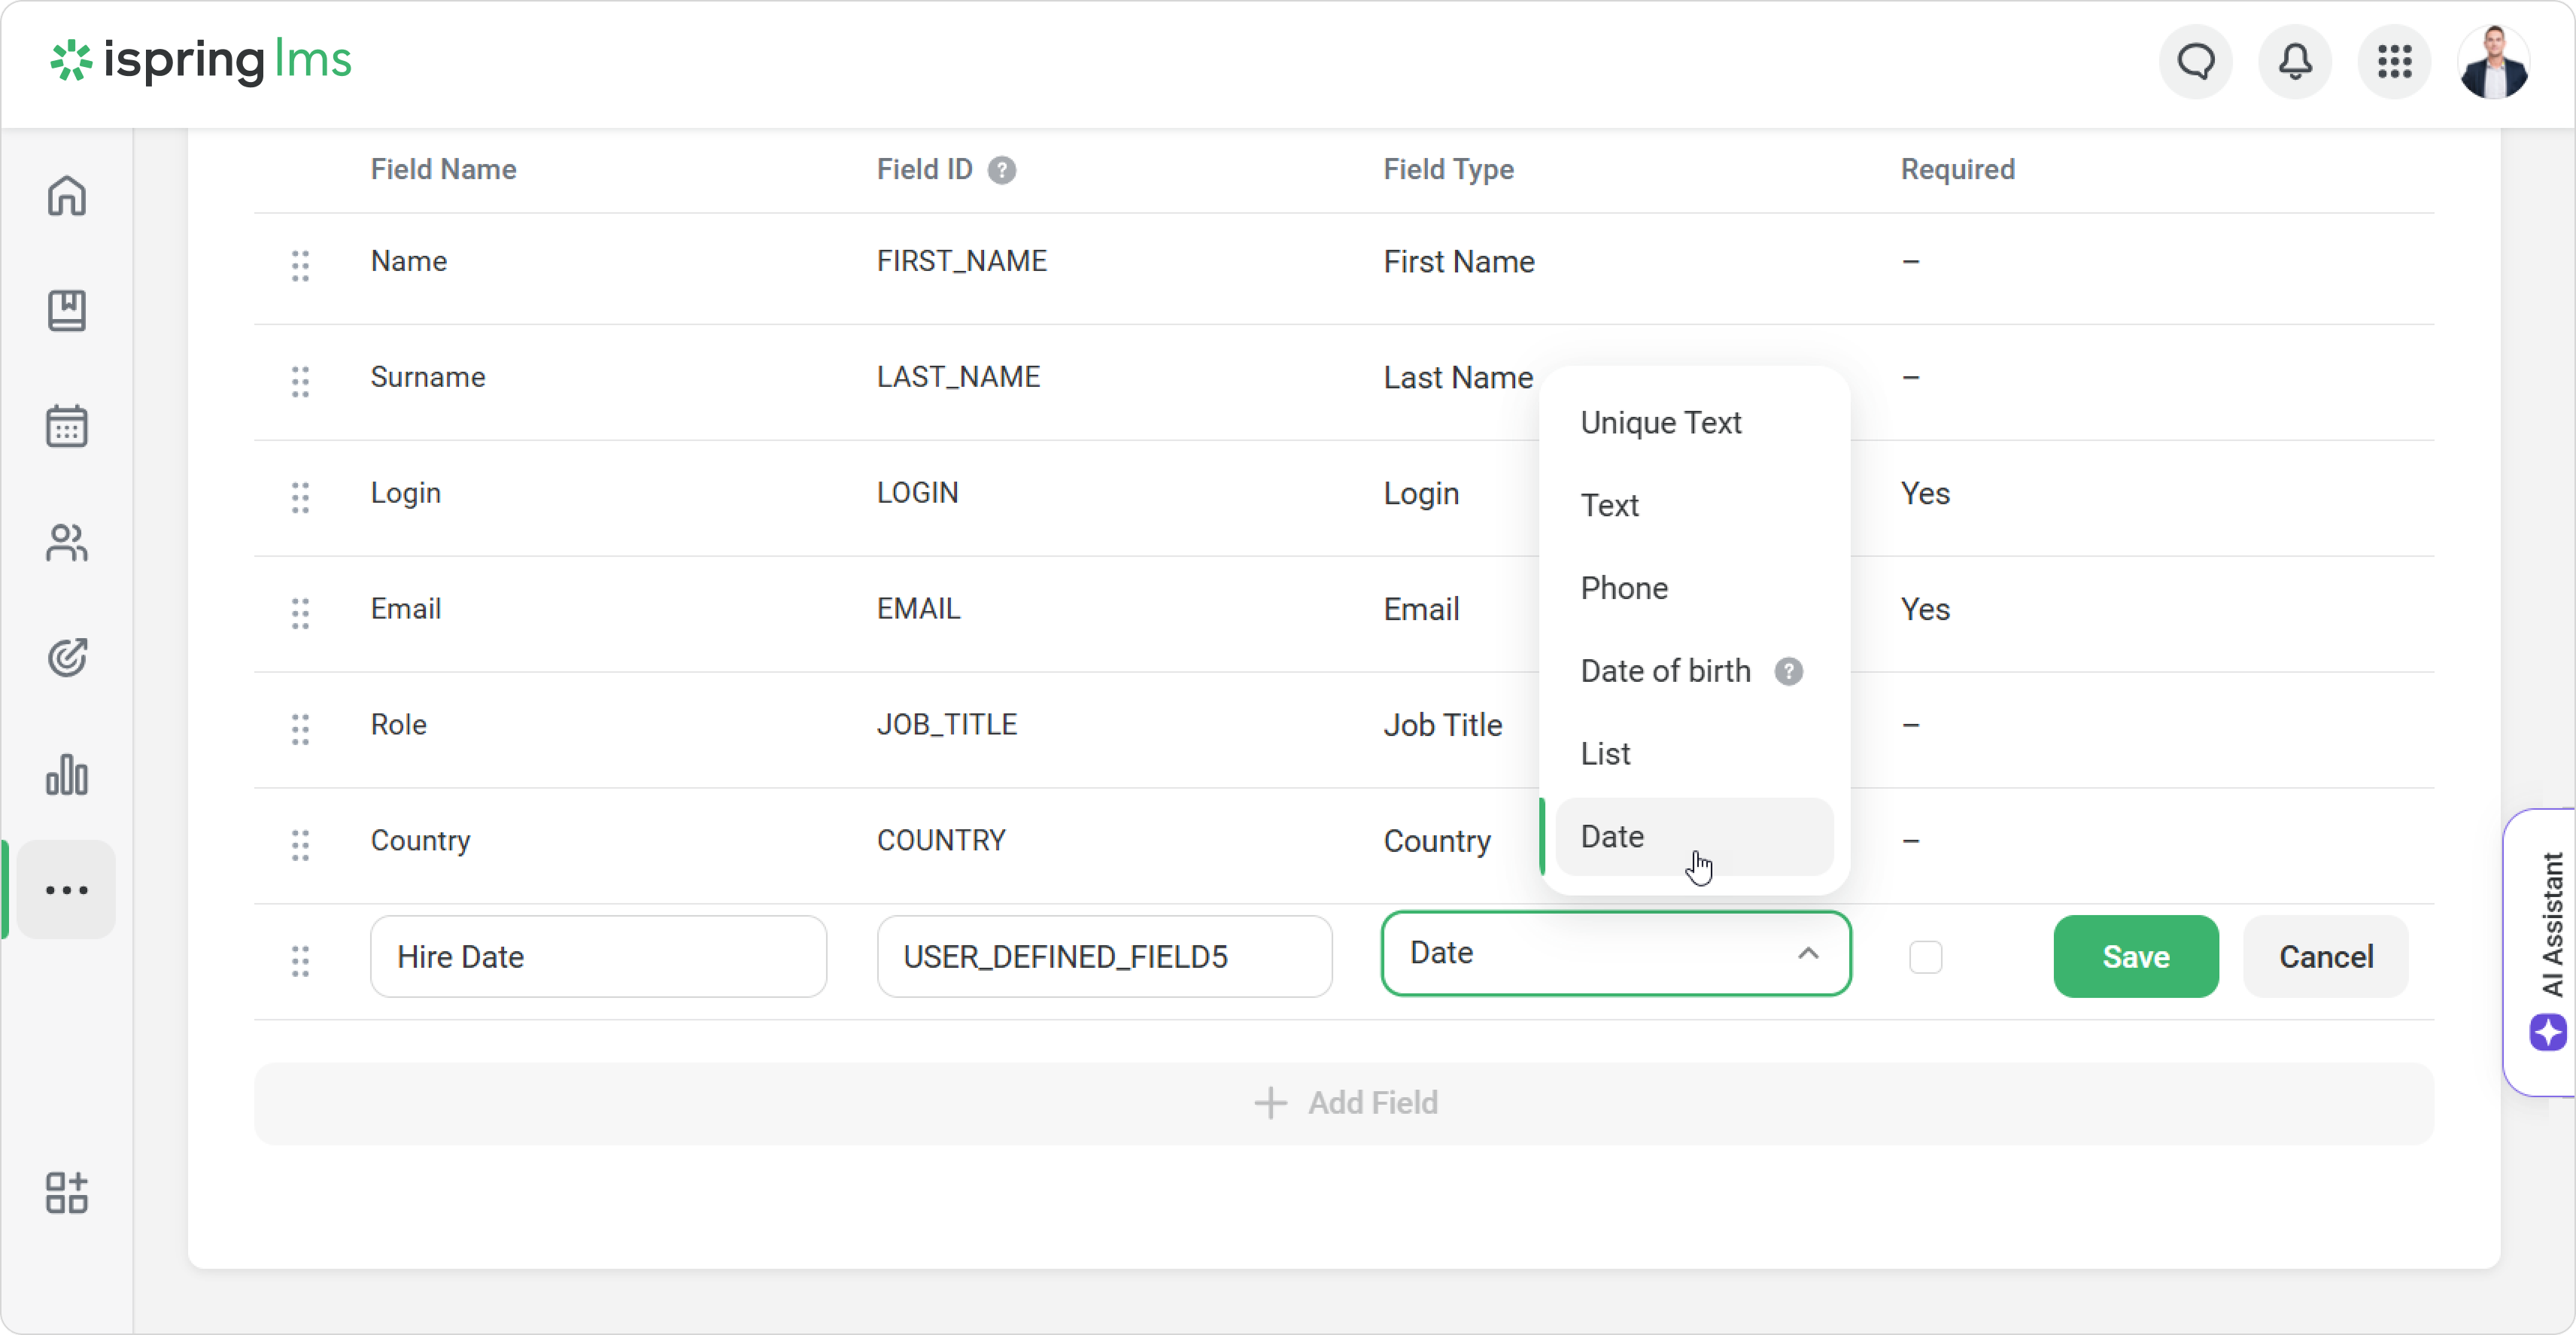Open the AI Assistant side panel

[x=2547, y=950]
